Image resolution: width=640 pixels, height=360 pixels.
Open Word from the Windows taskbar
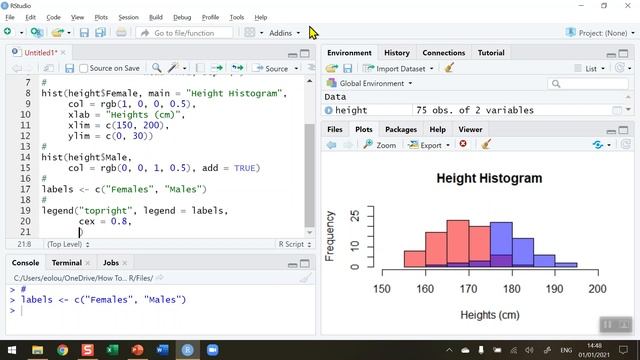[x=162, y=350]
